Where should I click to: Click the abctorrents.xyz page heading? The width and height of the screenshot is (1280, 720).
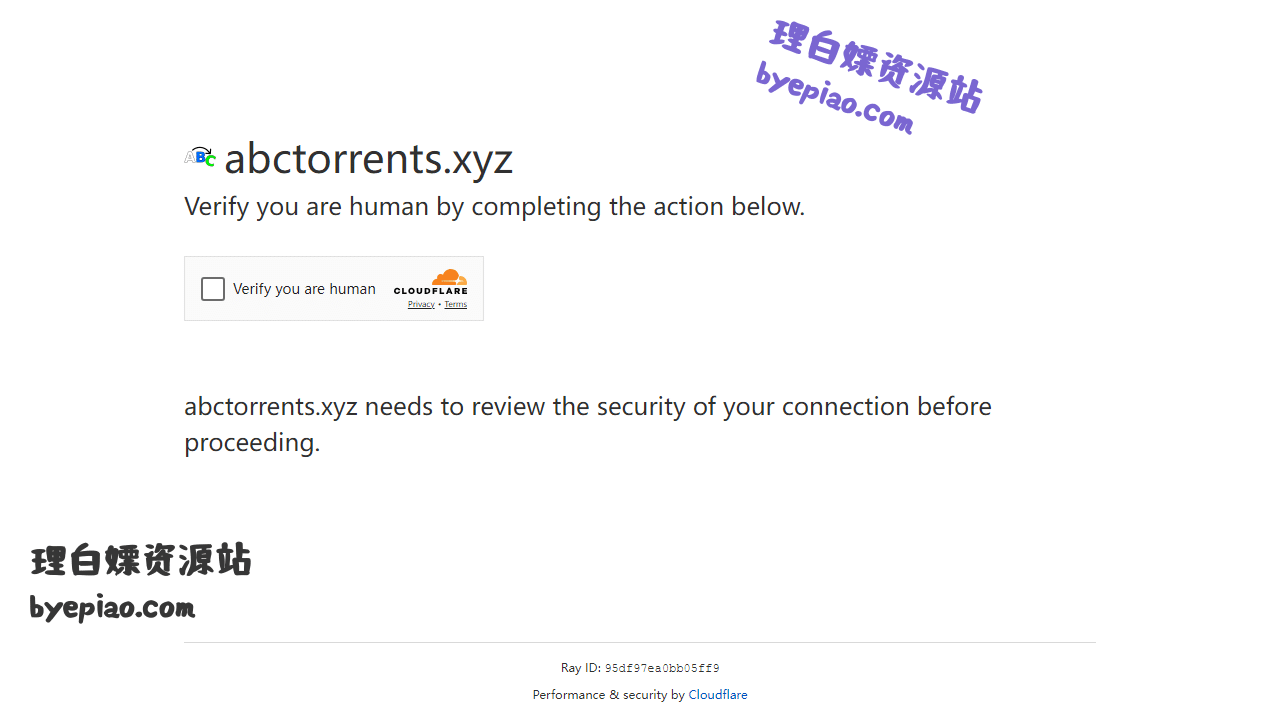click(369, 158)
